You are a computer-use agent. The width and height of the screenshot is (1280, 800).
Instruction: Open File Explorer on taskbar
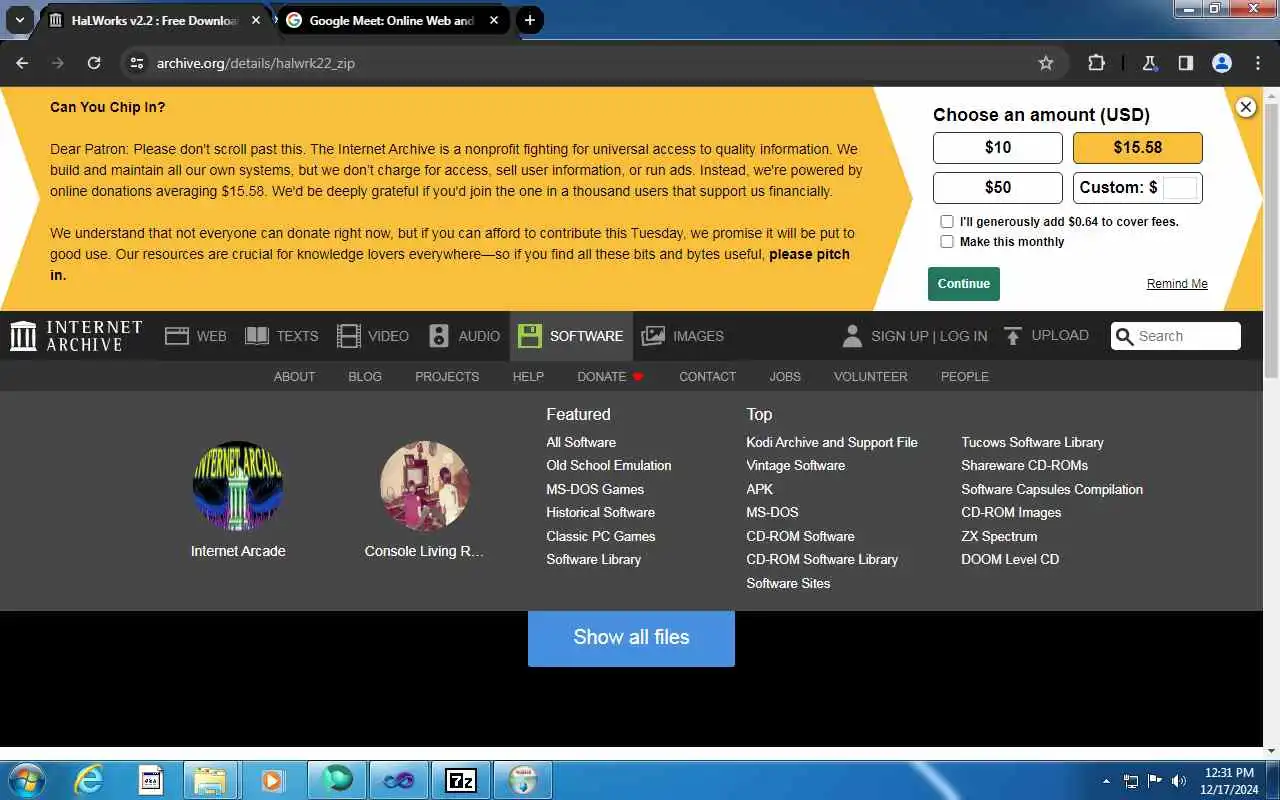click(x=211, y=780)
